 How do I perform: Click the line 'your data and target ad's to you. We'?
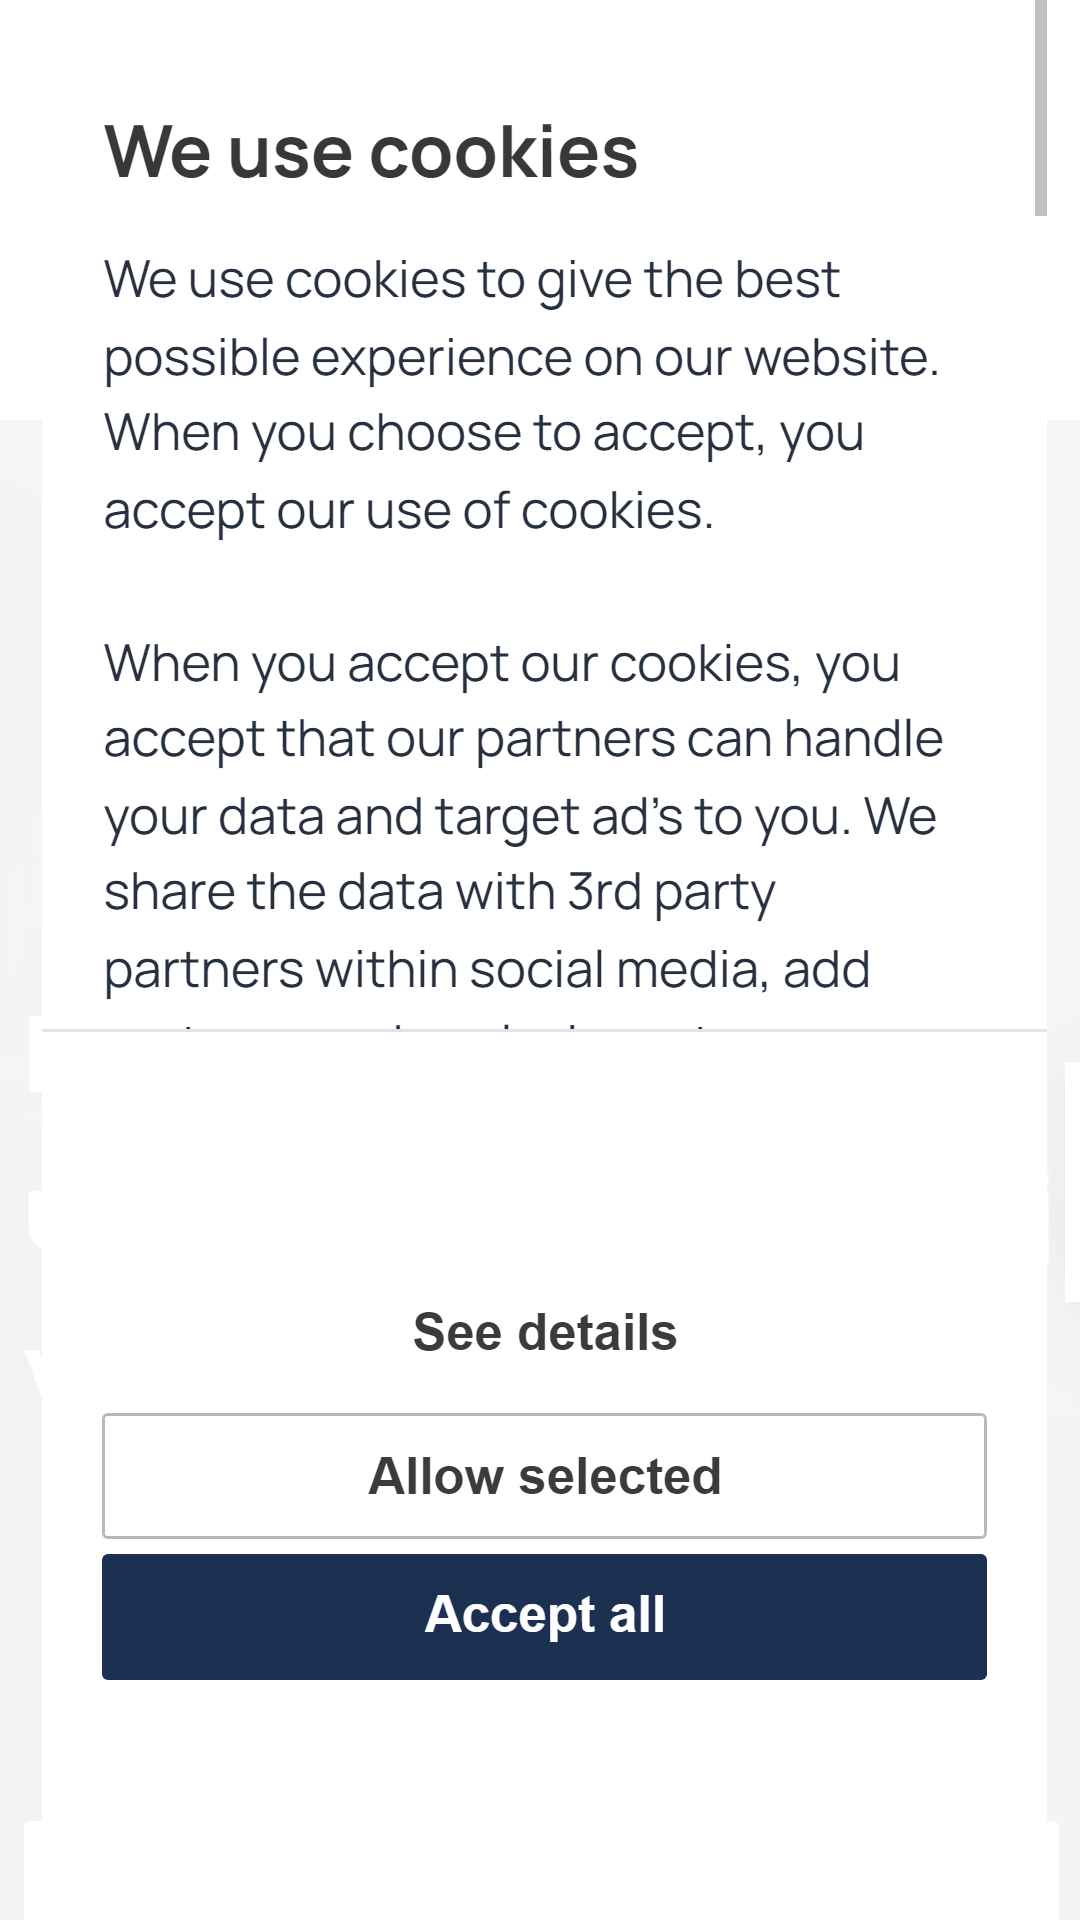[520, 817]
